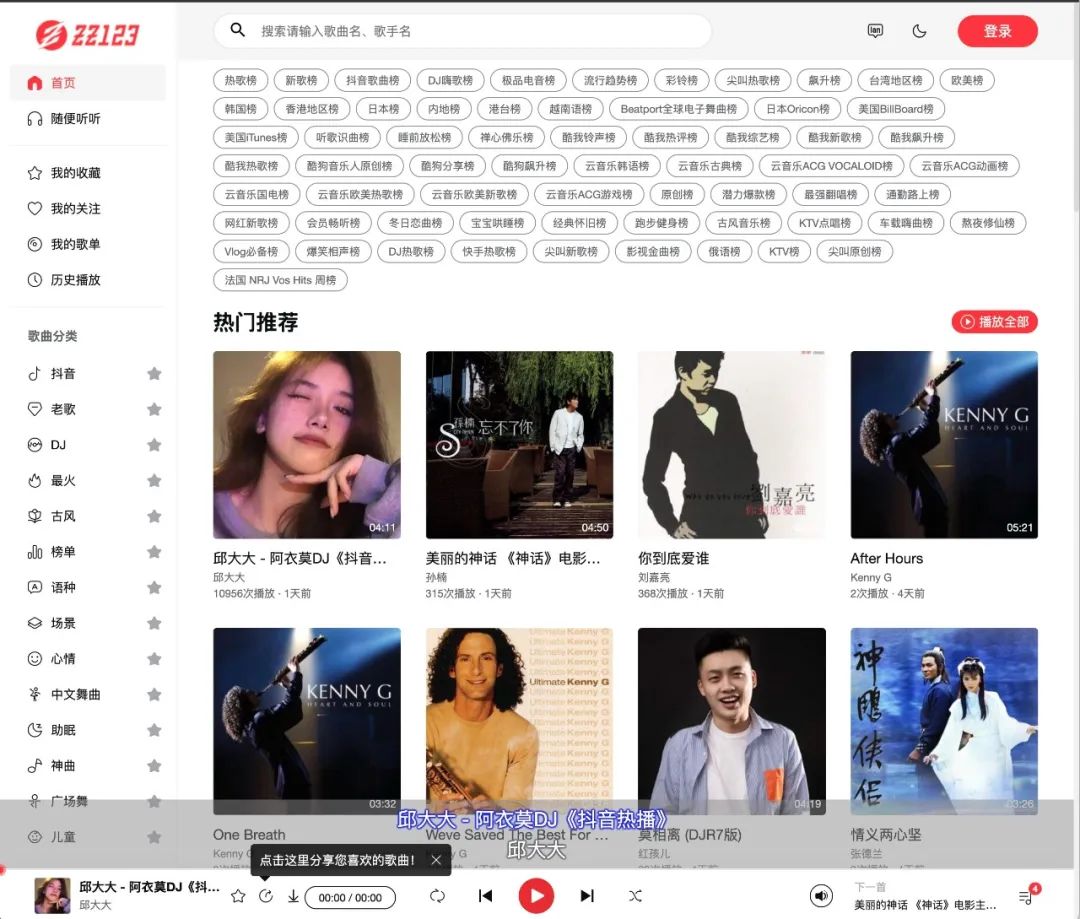The image size is (1080, 919).
Task: Click the 老歌 category icon
Action: (x=34, y=409)
